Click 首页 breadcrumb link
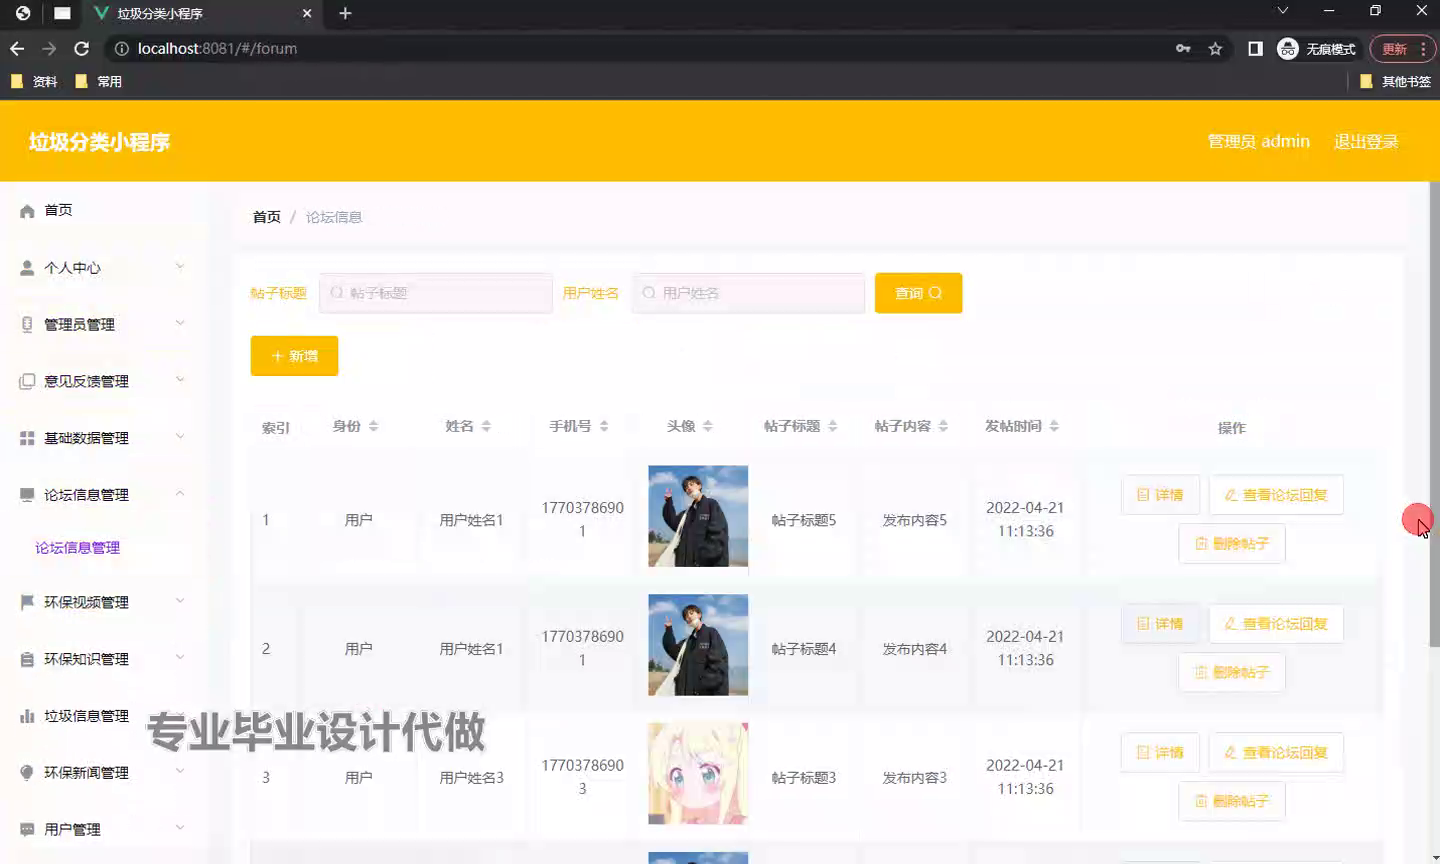The height and width of the screenshot is (864, 1440). tap(266, 217)
